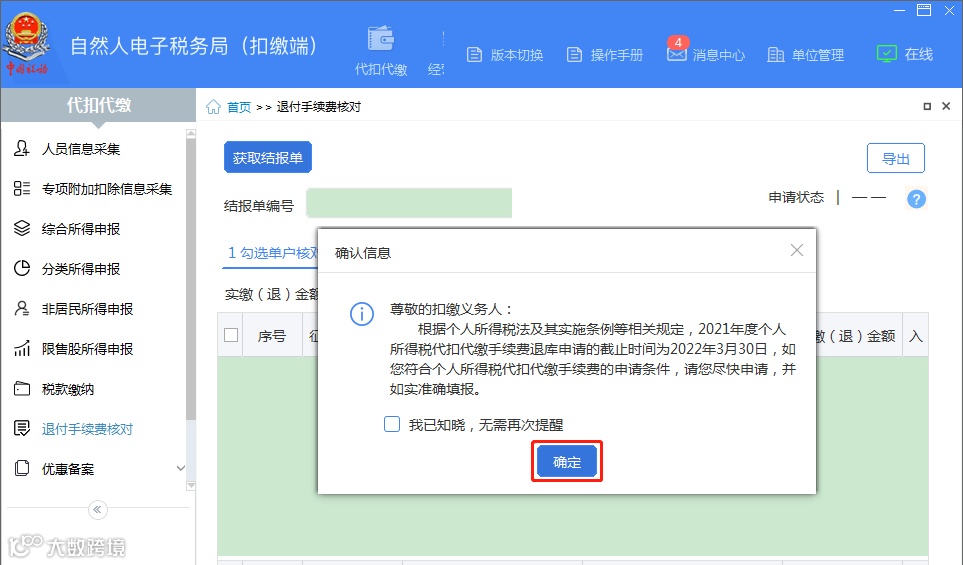963x565 pixels.
Task: Click the tax bureau emblem logo
Action: [26, 43]
